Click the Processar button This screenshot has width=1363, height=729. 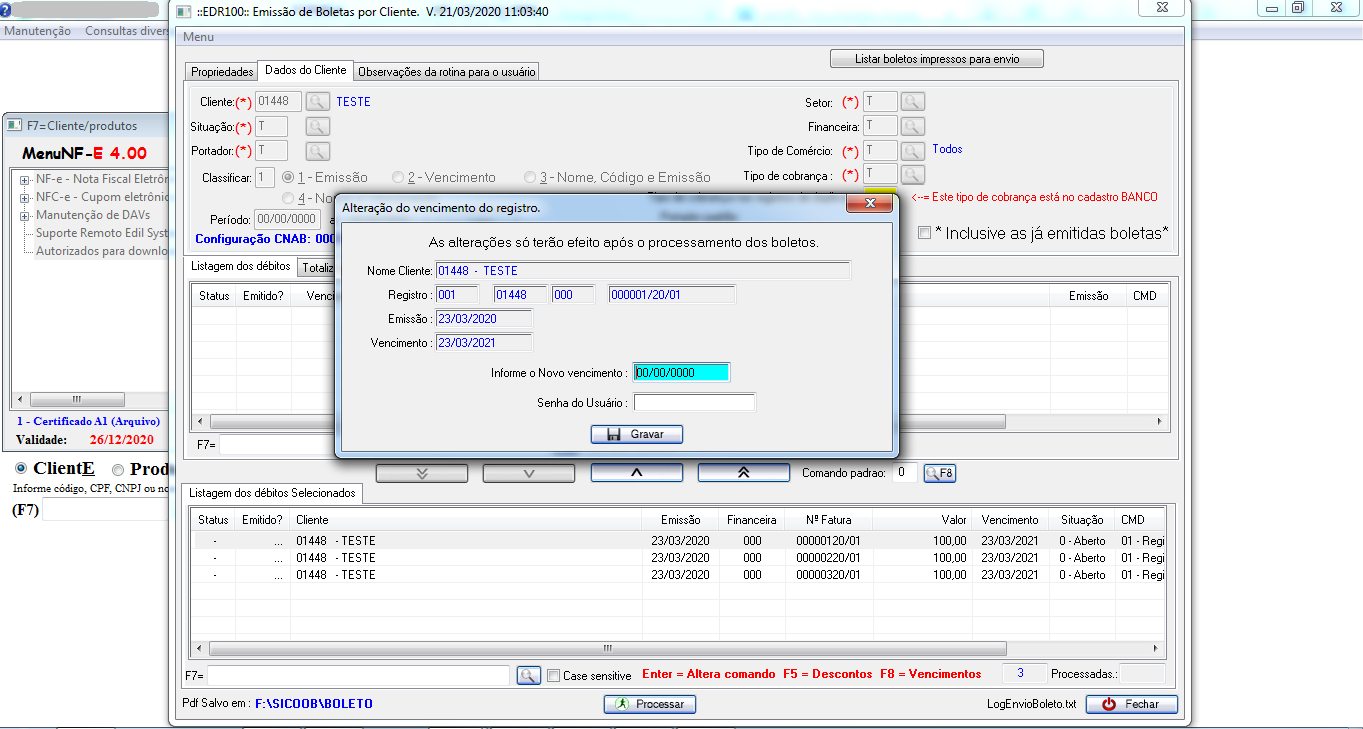[x=650, y=704]
